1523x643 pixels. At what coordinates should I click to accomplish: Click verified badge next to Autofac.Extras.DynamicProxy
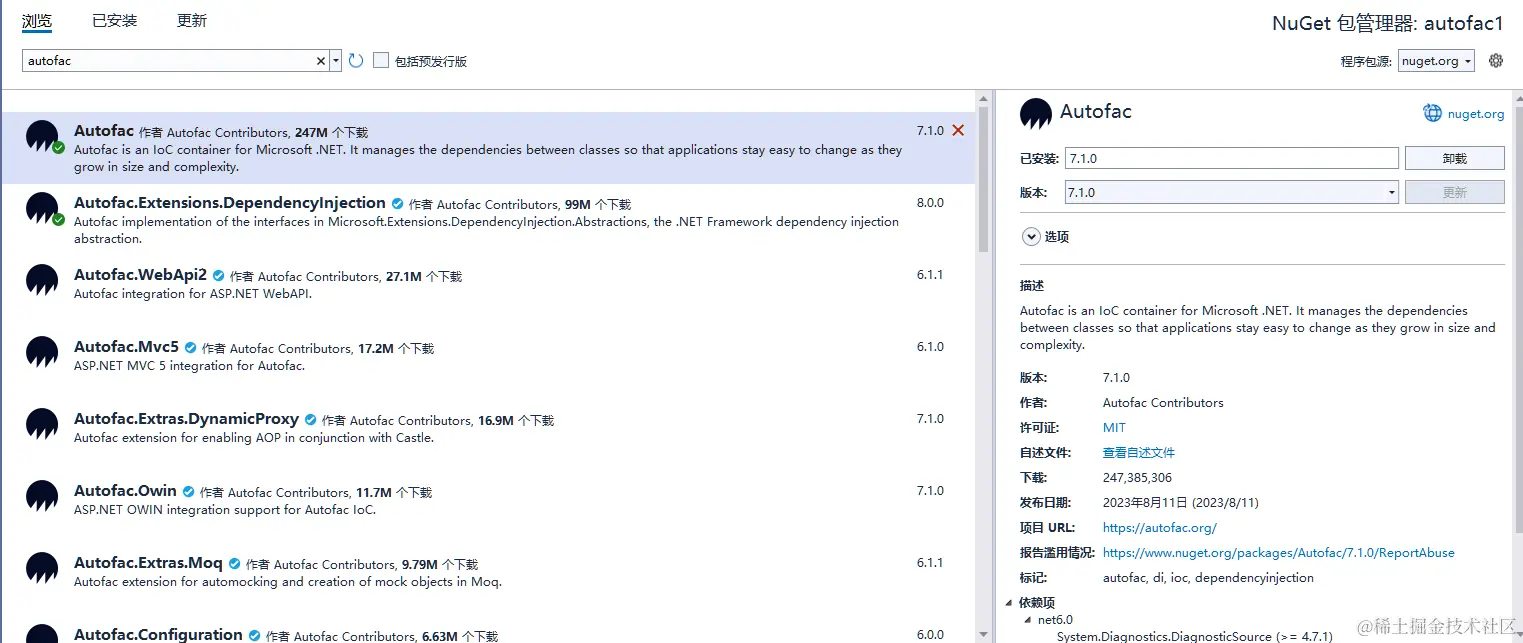311,420
